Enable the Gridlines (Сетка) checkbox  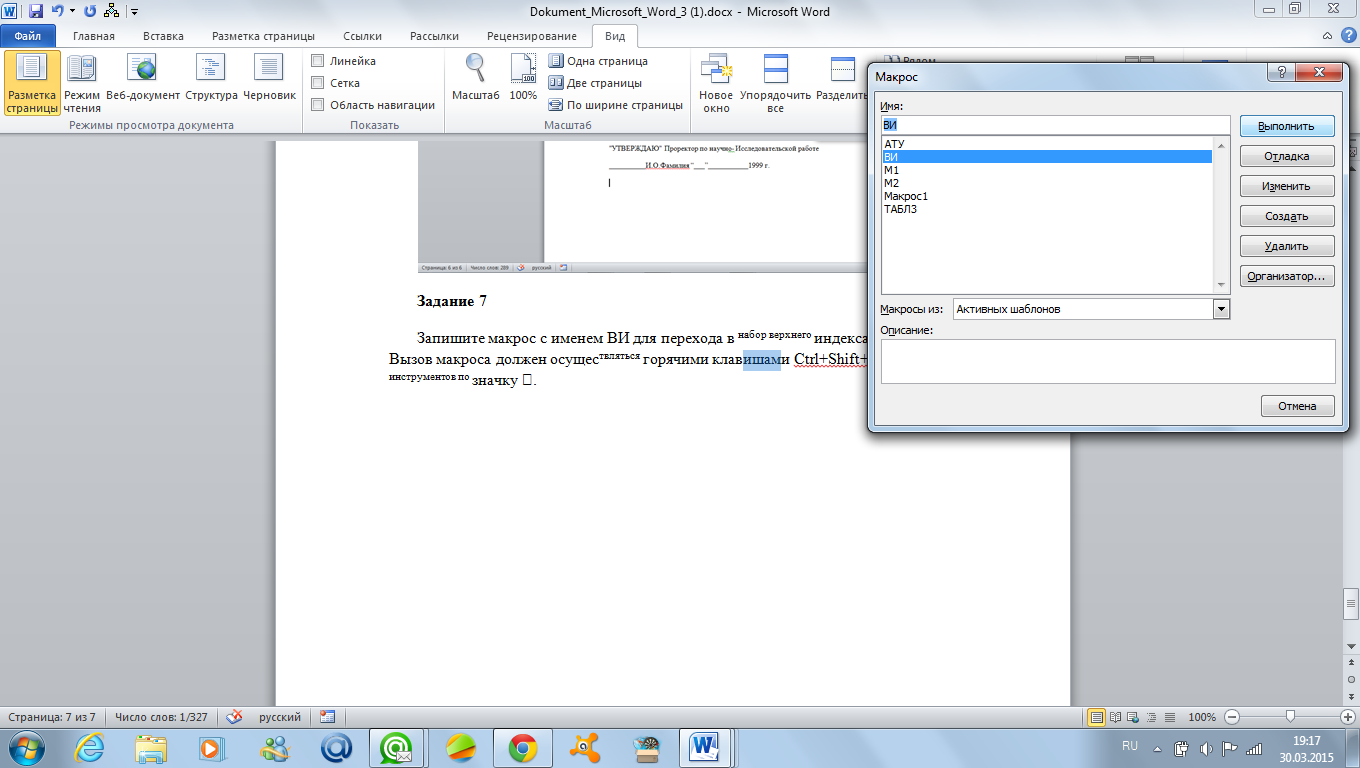tap(318, 83)
